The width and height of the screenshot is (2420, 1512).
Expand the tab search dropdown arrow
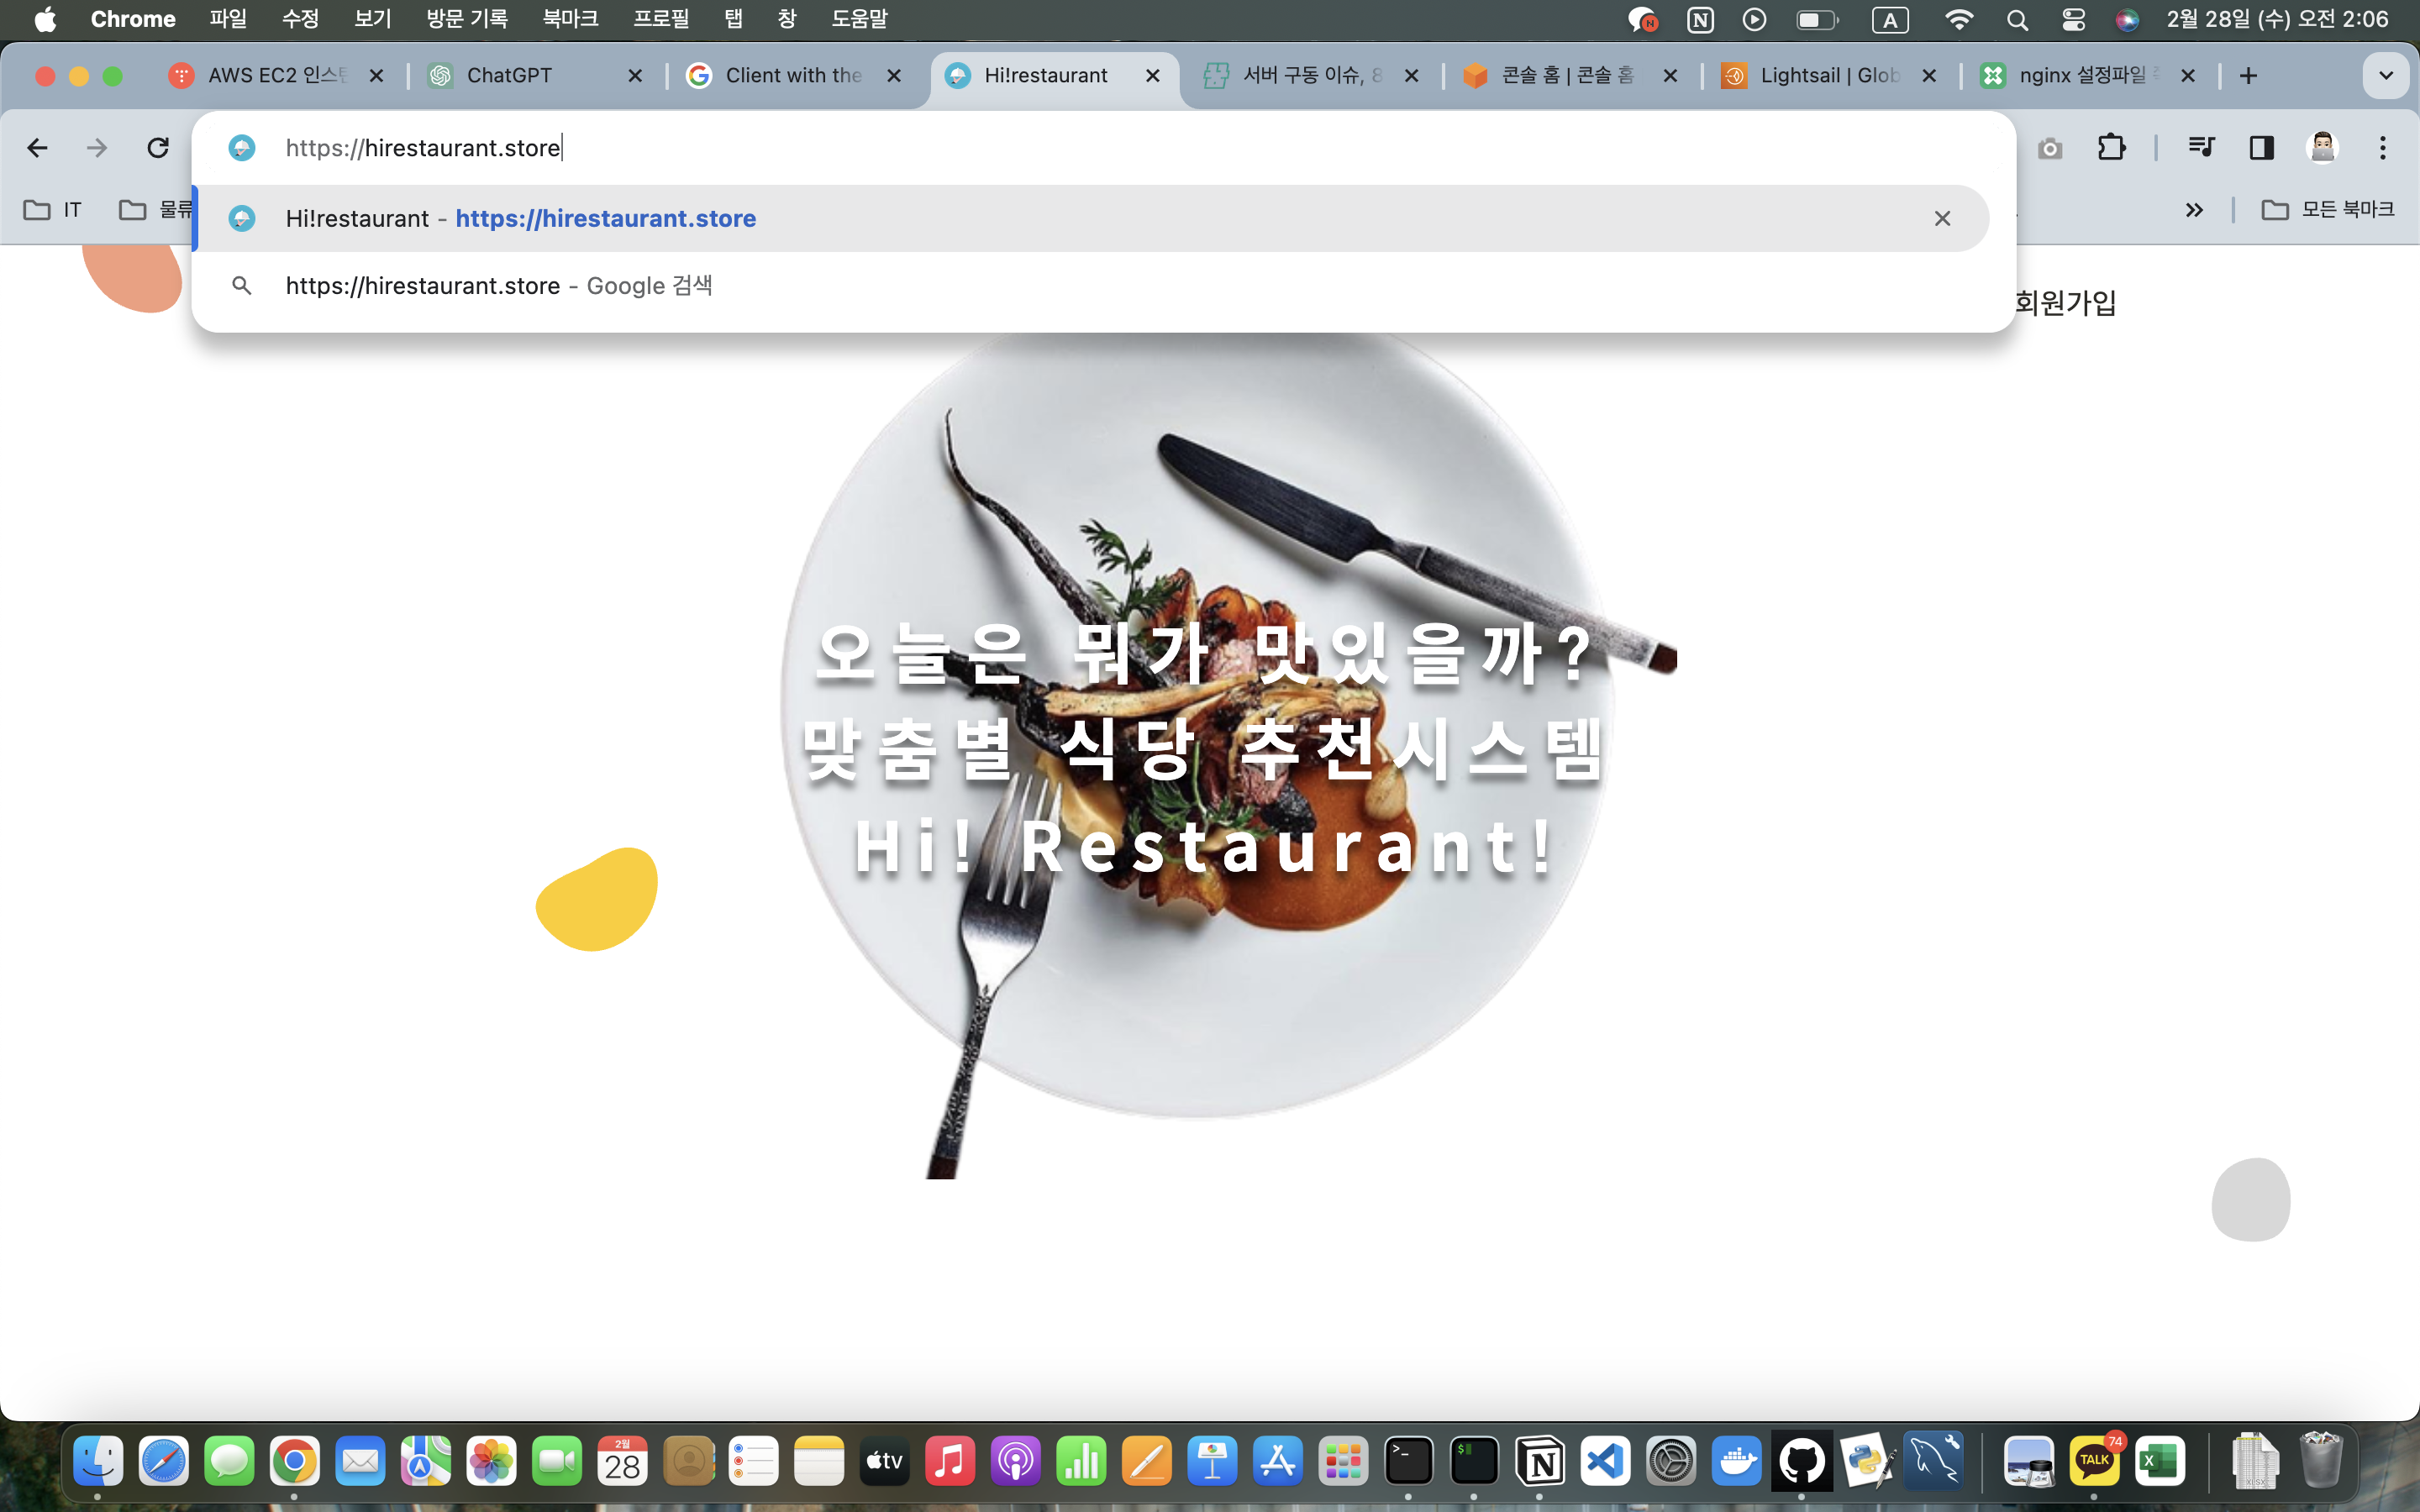pos(2385,76)
